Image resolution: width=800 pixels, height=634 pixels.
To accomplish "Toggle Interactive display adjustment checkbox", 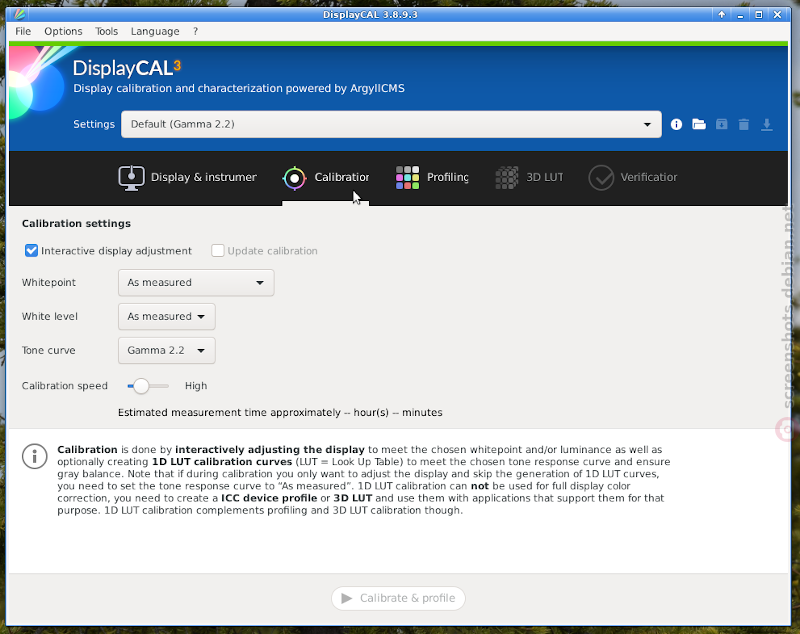I will click(31, 250).
